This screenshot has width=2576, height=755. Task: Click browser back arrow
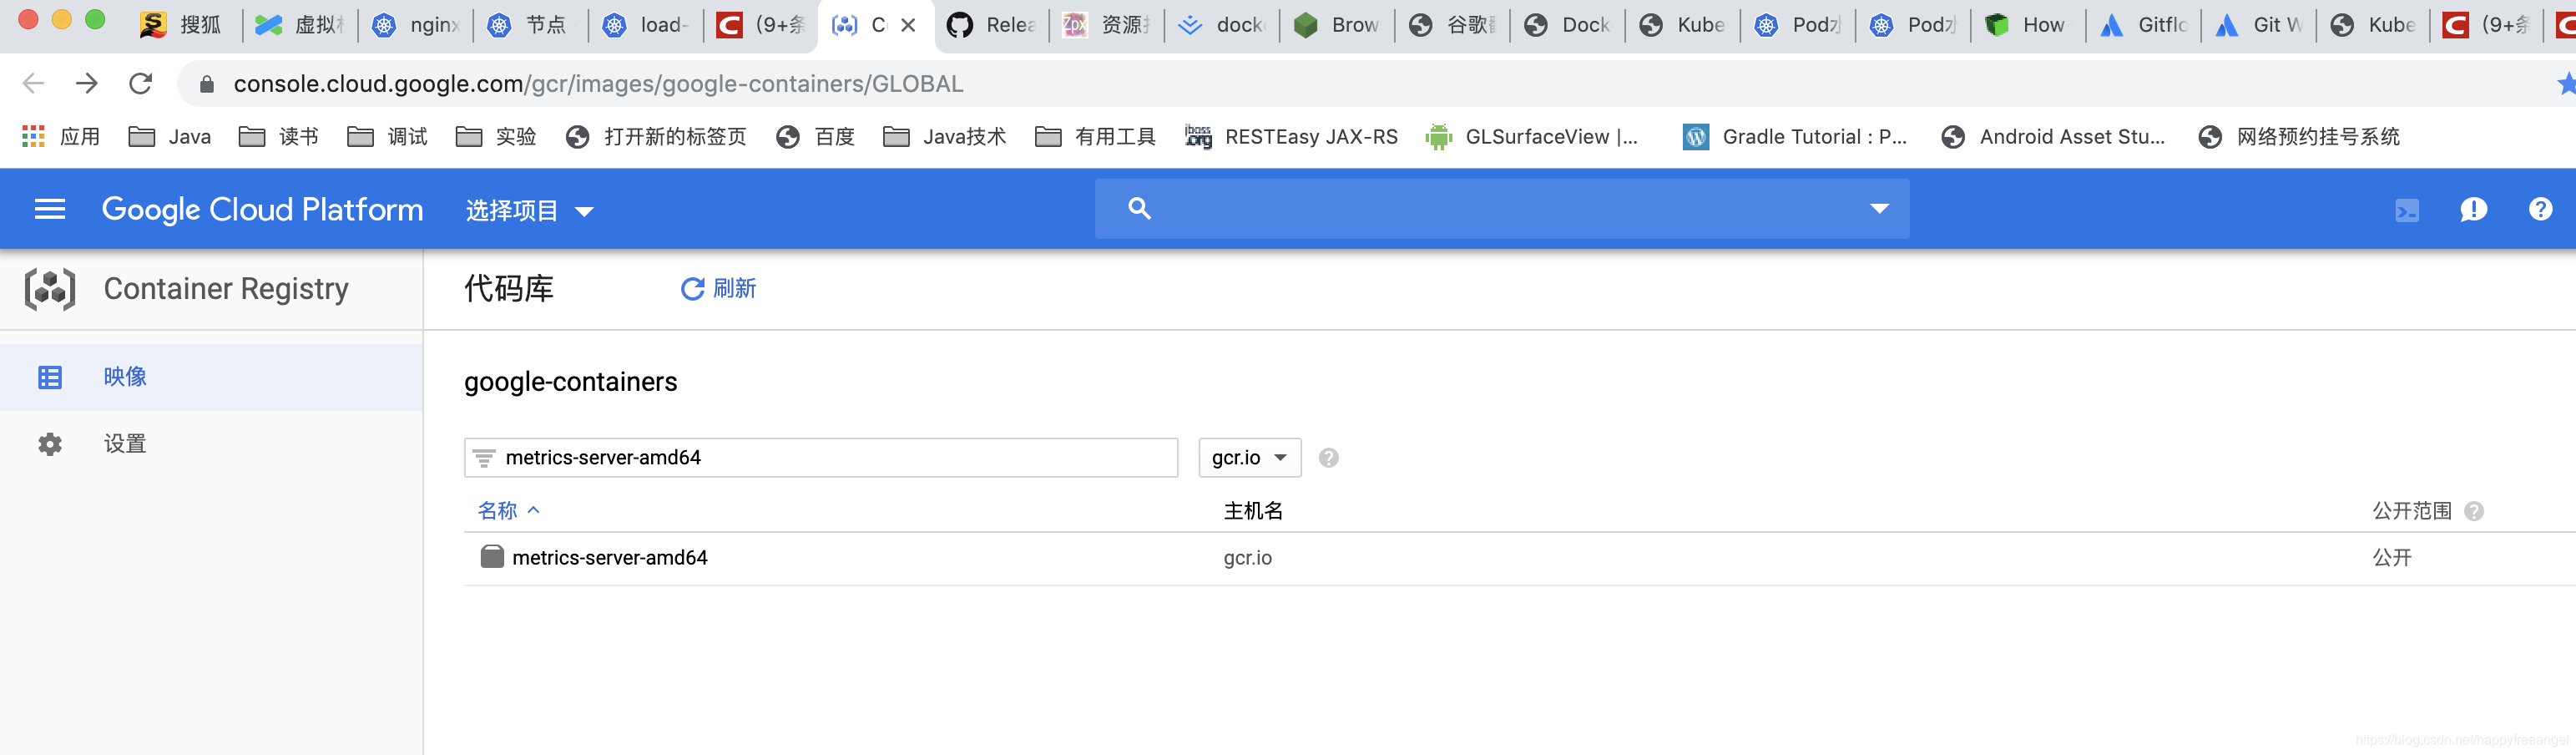pyautogui.click(x=33, y=84)
